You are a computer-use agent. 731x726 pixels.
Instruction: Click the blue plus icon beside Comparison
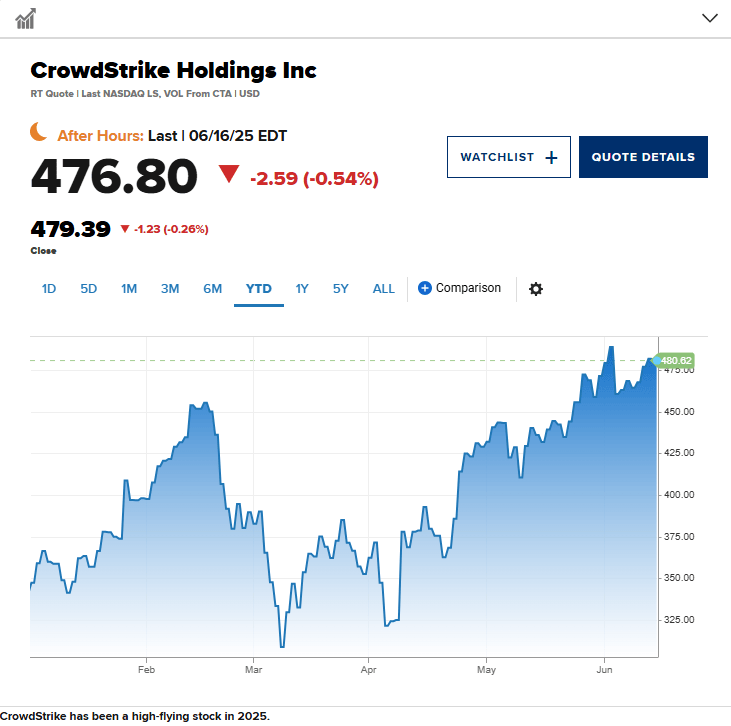tap(424, 288)
